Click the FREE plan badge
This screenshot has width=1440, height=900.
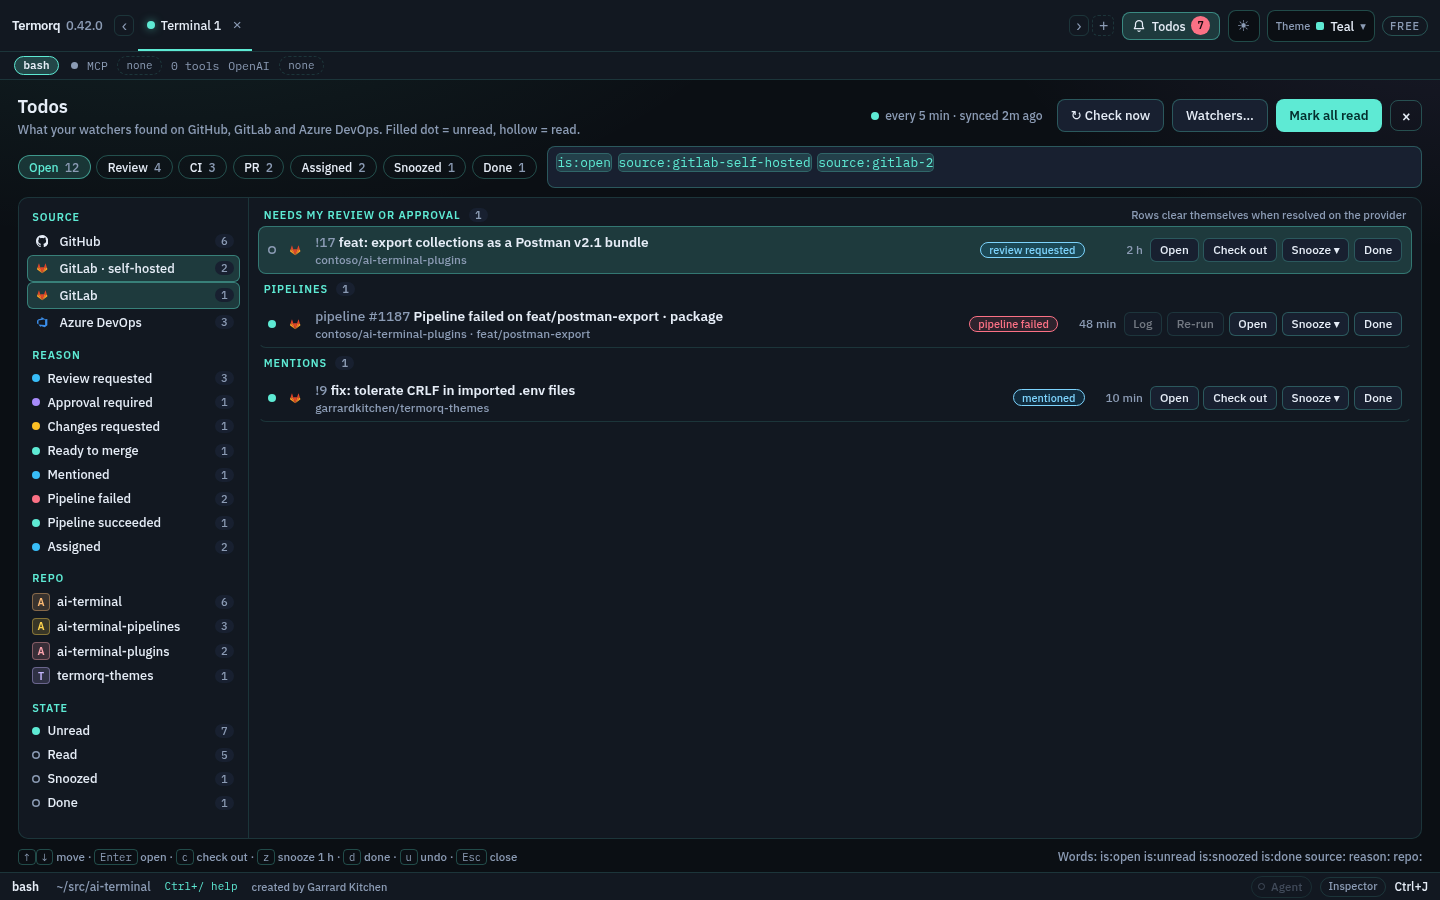[x=1404, y=26]
